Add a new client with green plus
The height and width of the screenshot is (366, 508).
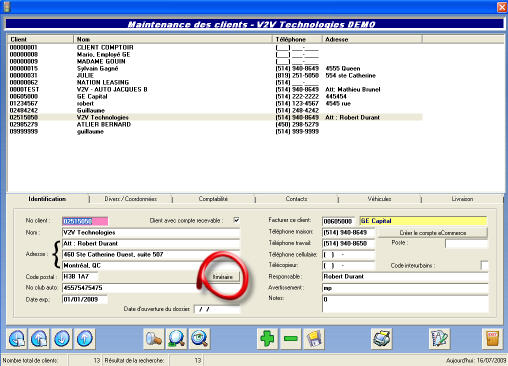[x=267, y=339]
